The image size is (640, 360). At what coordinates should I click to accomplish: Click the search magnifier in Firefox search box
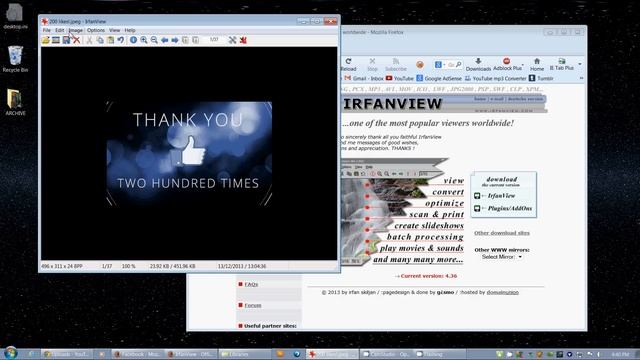pos(459,64)
